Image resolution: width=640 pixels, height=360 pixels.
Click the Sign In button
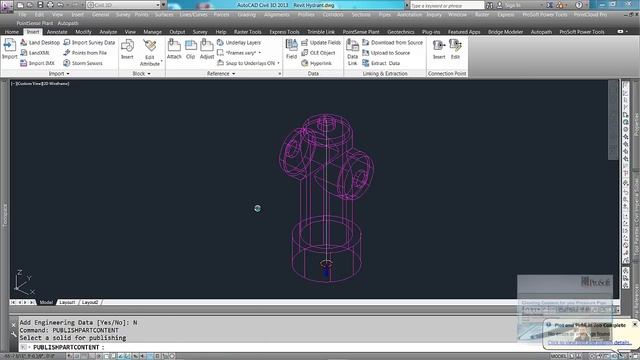coord(509,5)
